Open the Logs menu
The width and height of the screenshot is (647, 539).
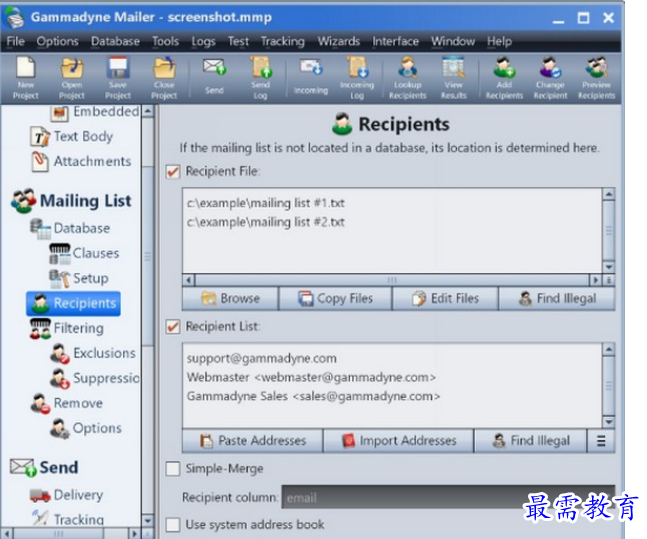click(x=203, y=41)
